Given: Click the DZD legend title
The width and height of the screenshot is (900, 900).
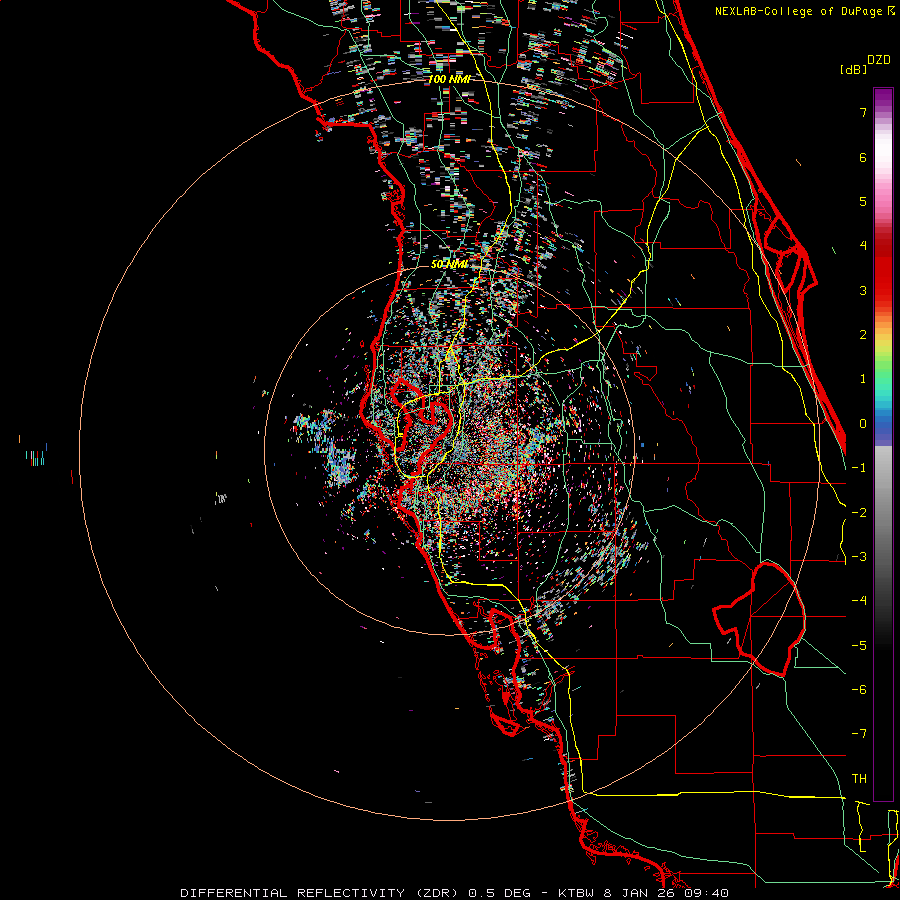Looking at the screenshot, I should click(879, 60).
